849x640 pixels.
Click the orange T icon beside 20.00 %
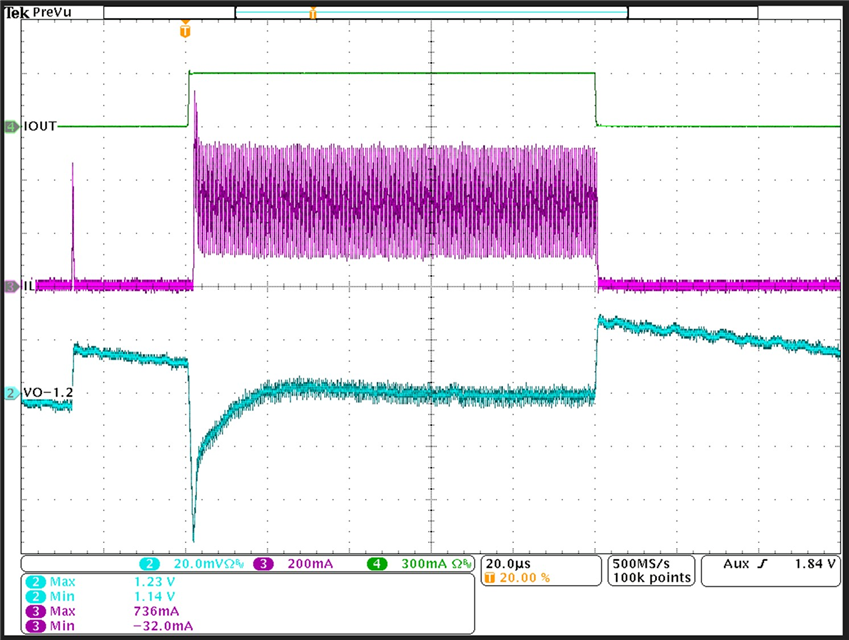point(489,578)
